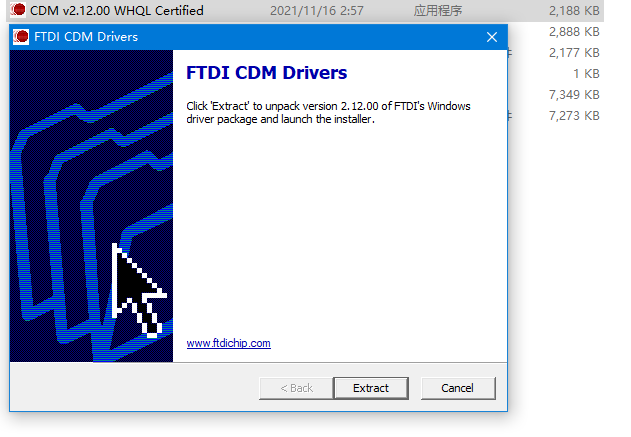Image resolution: width=631 pixels, height=437 pixels.
Task: Click the dialog title bar text
Action: [x=86, y=37]
